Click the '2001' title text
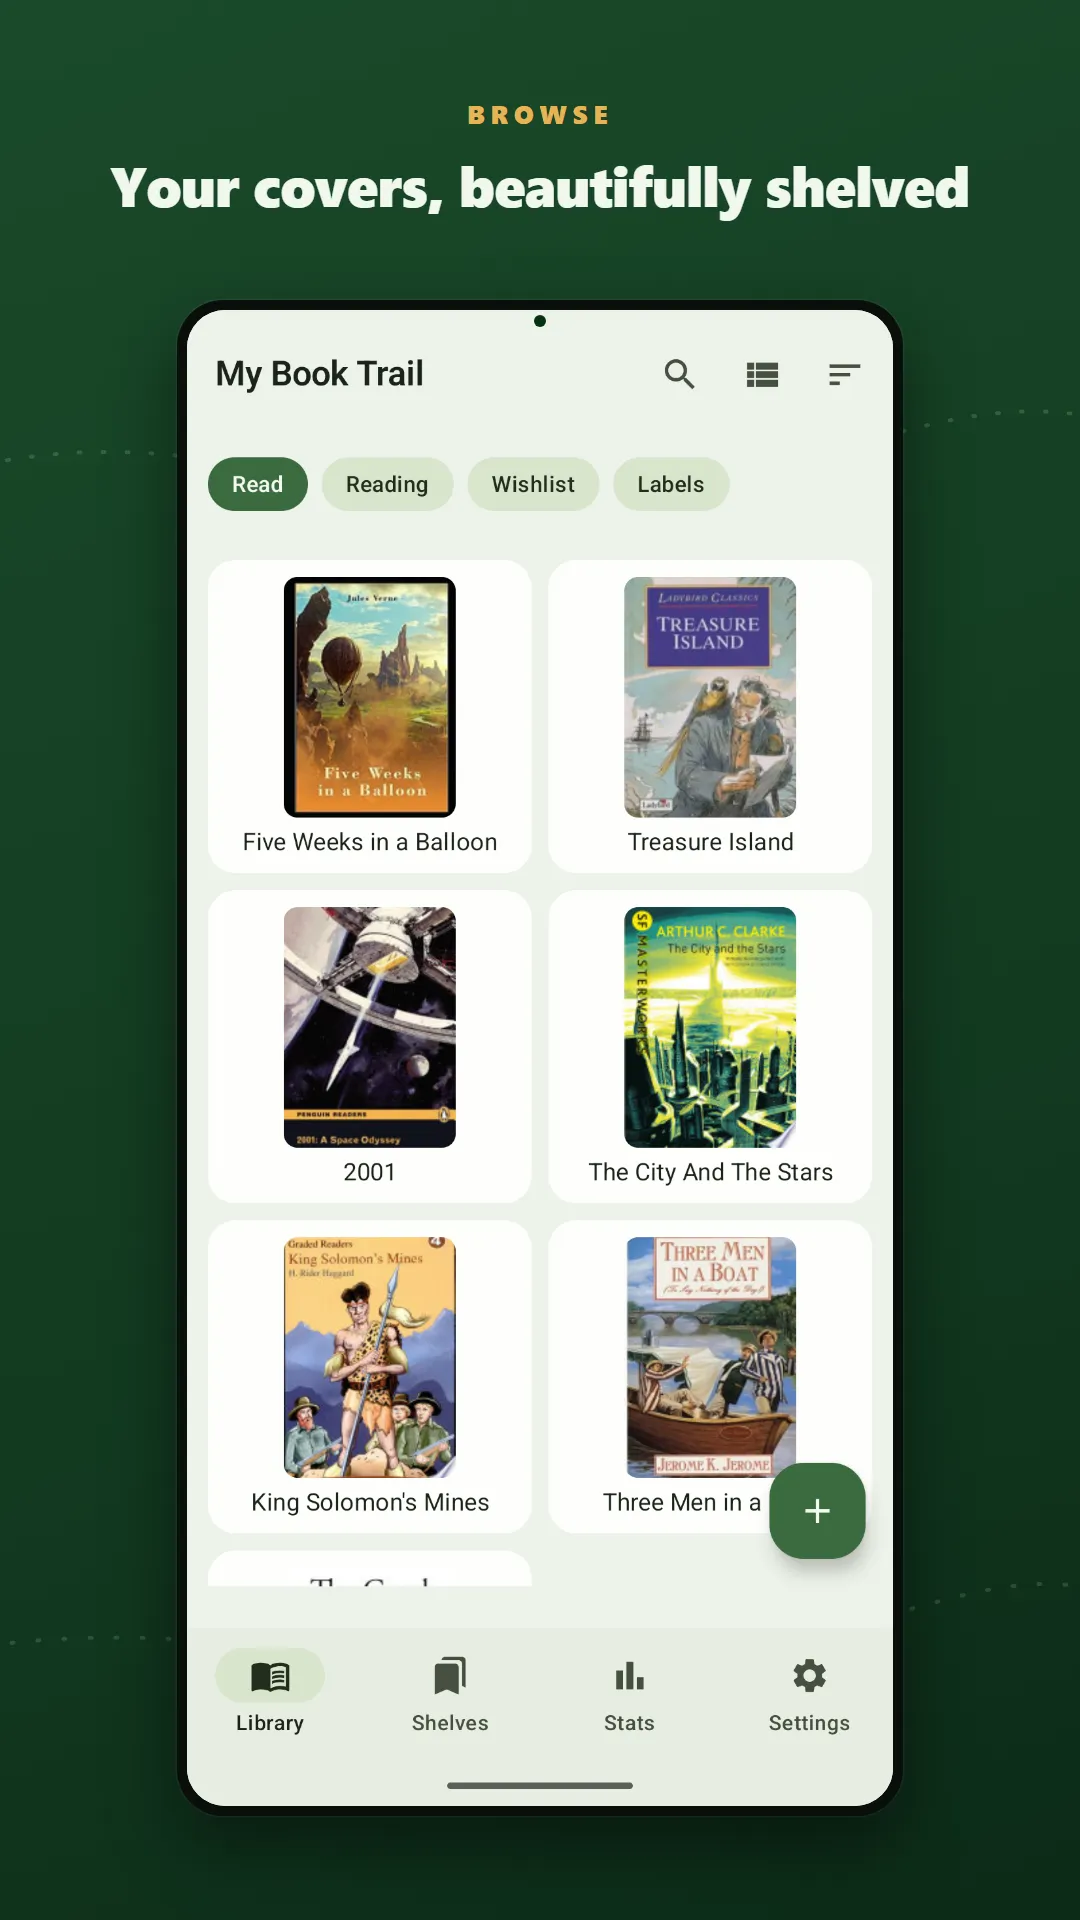The image size is (1080, 1920). click(370, 1172)
